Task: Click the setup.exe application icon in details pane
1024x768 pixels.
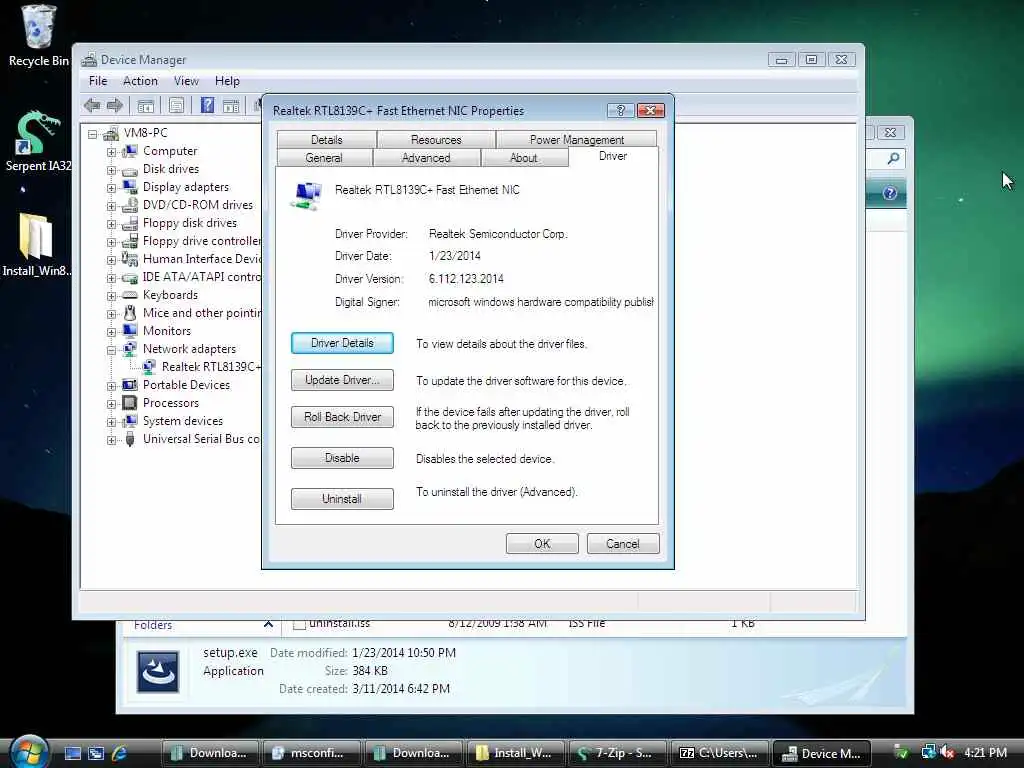Action: click(x=157, y=671)
